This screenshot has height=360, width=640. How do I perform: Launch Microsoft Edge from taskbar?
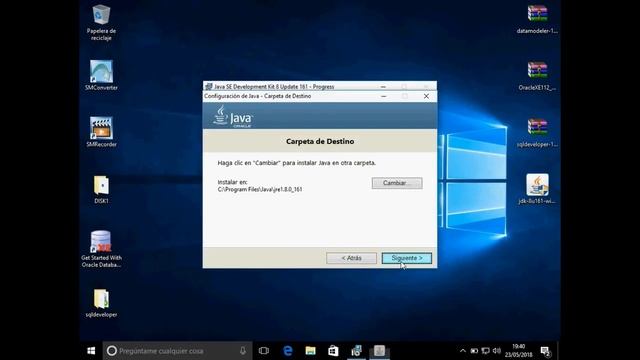click(x=288, y=351)
